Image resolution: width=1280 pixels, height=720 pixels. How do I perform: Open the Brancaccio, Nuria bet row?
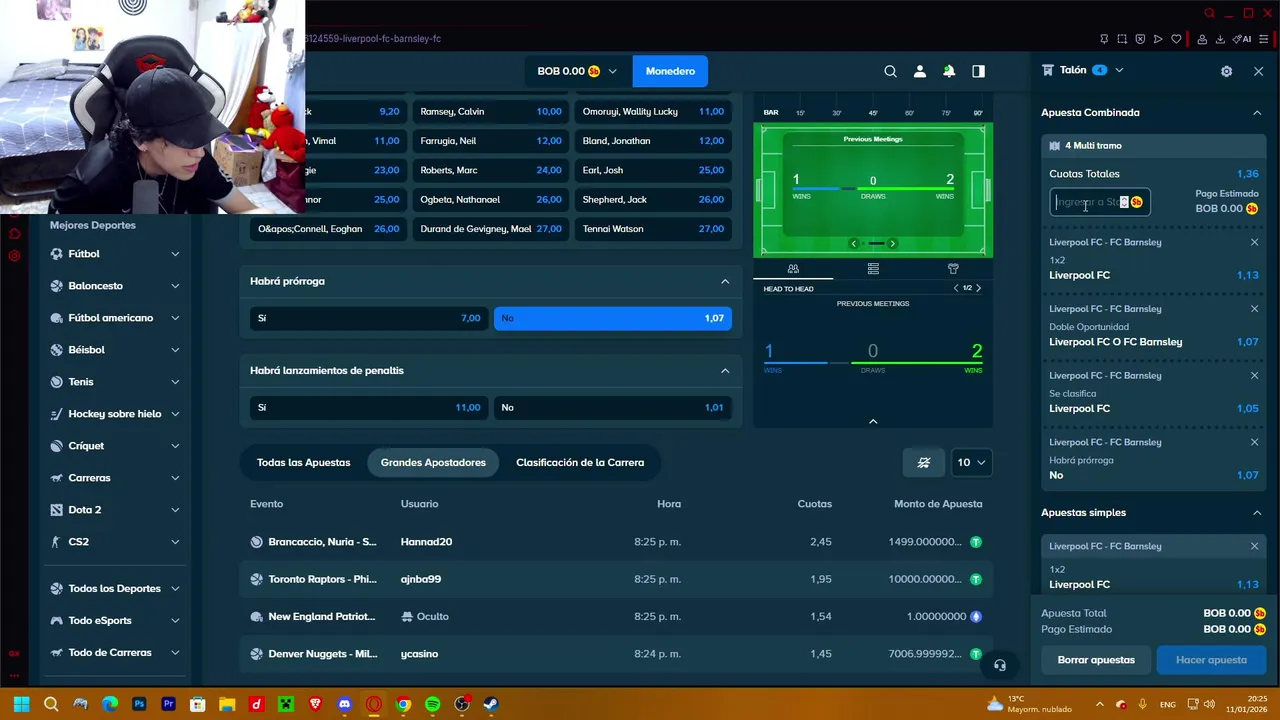616,542
